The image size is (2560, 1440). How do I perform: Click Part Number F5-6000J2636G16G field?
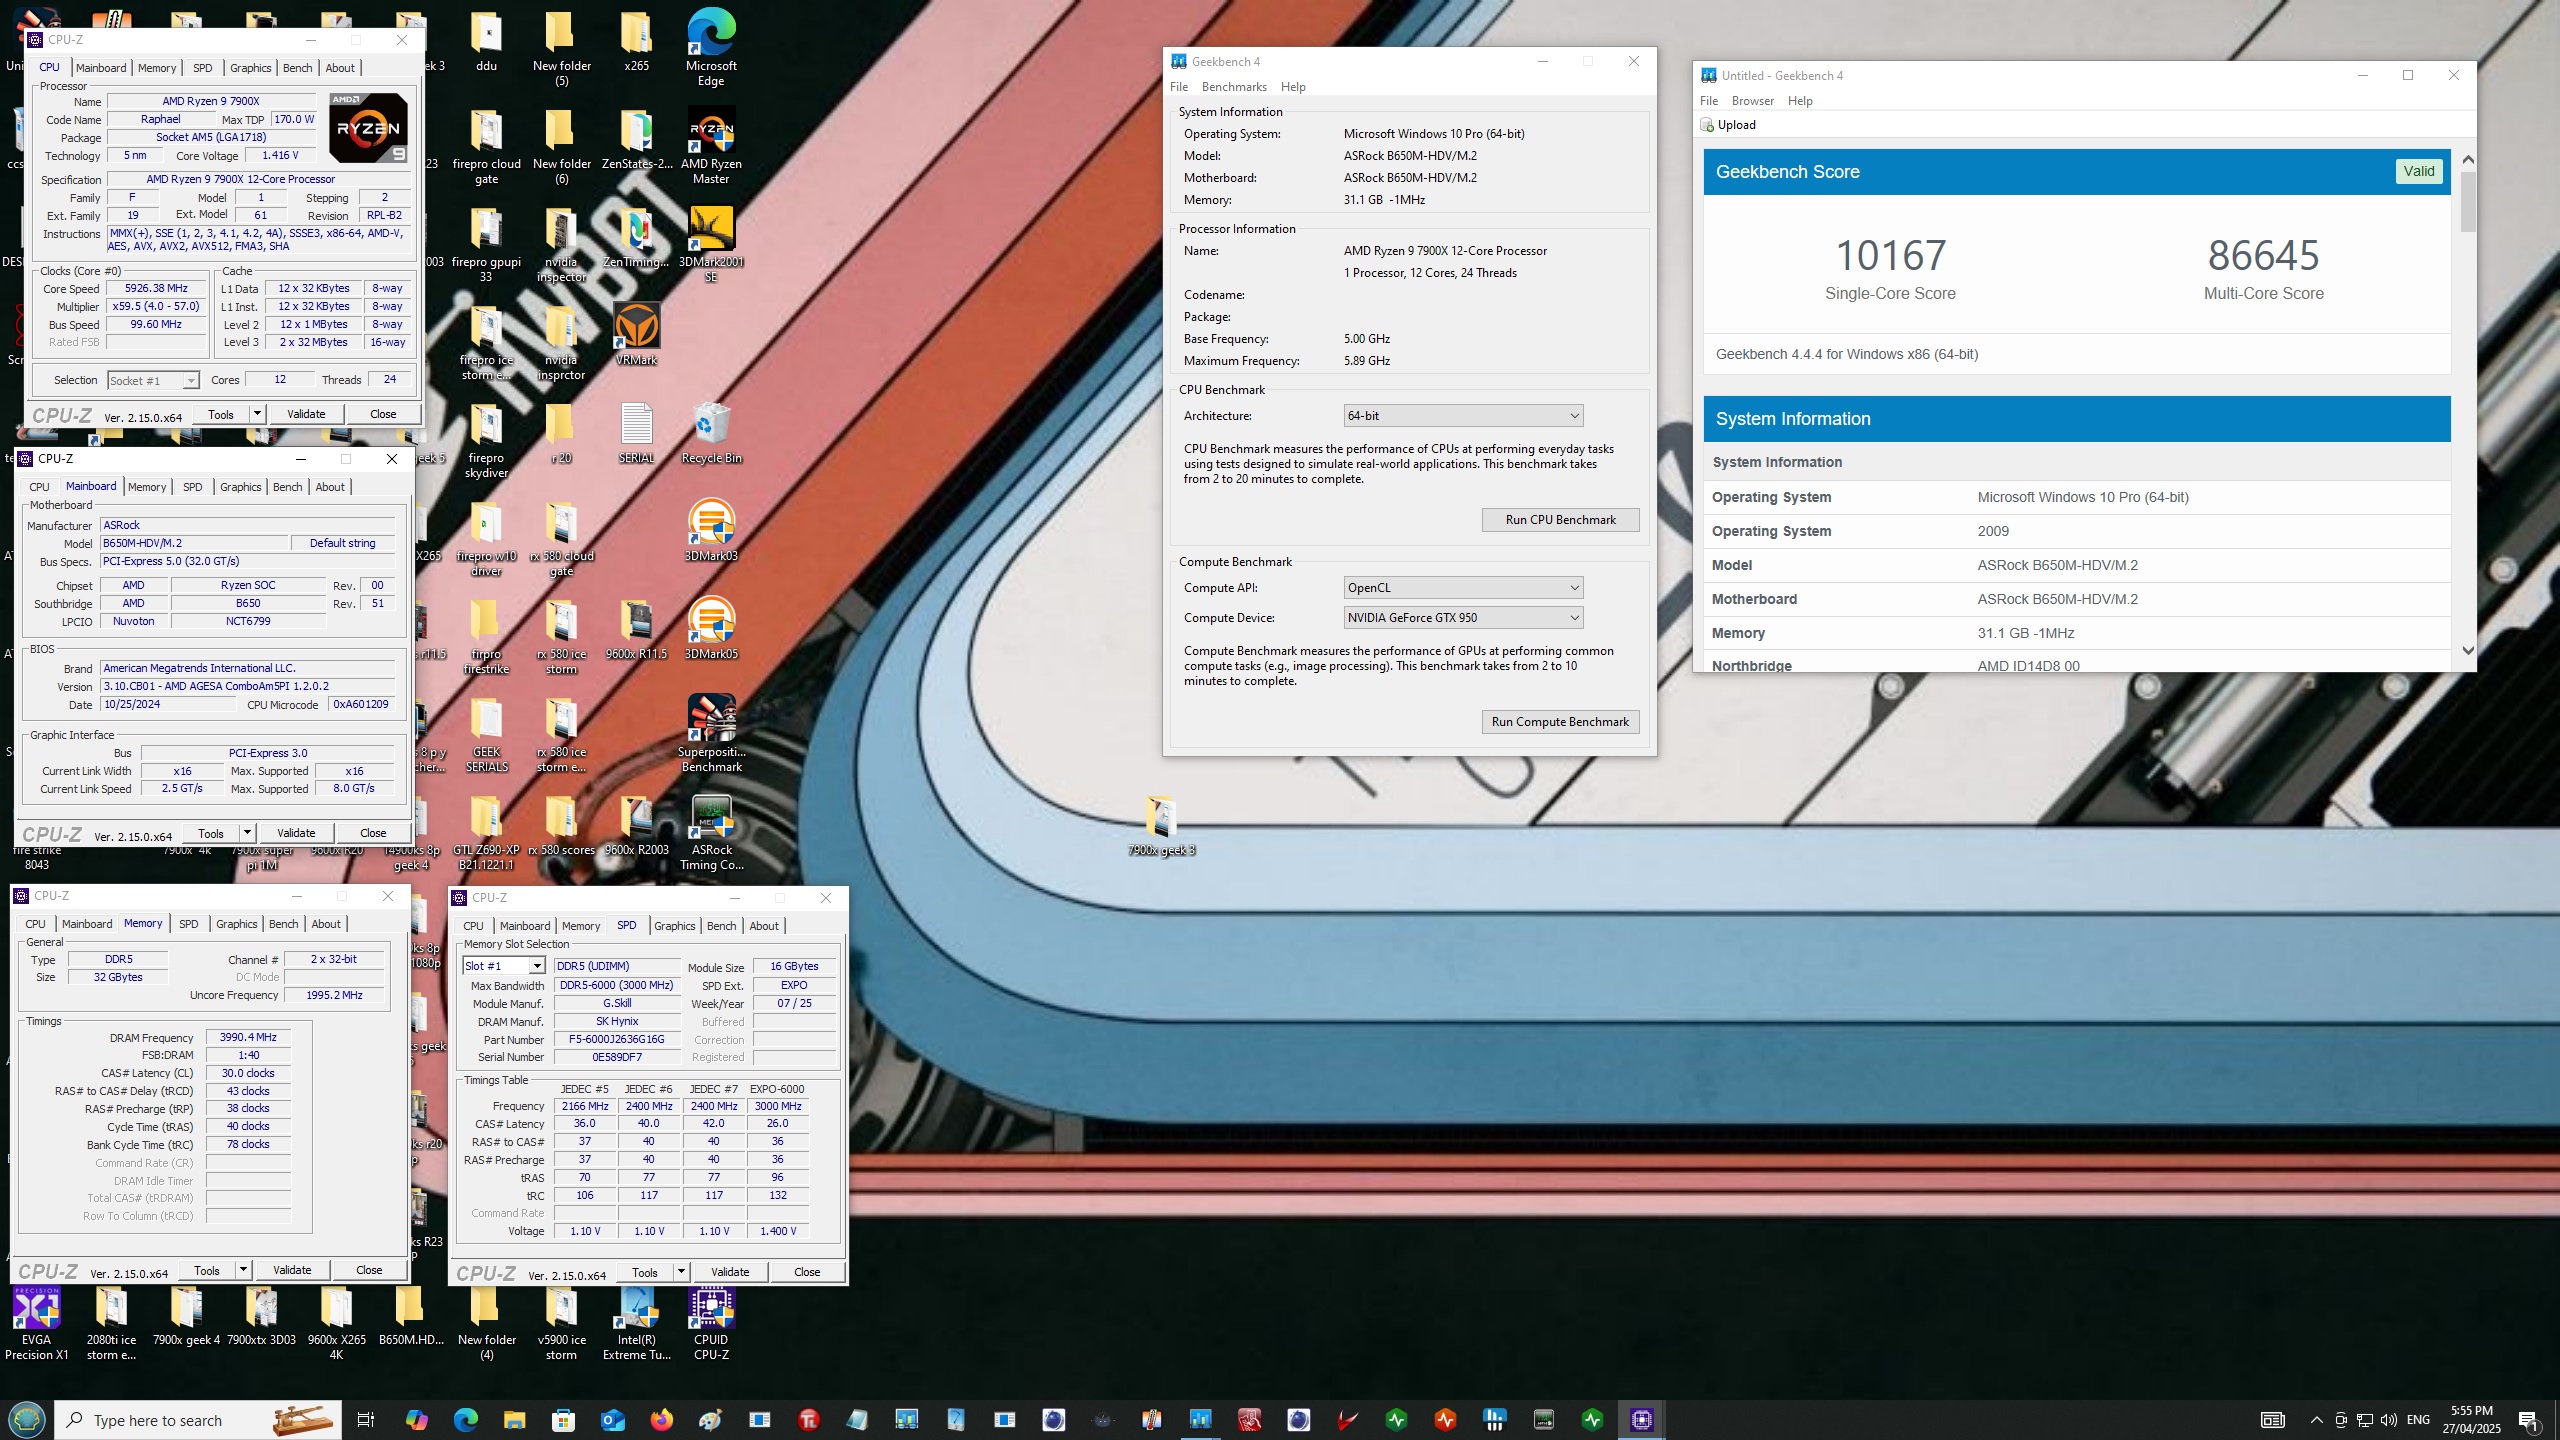click(617, 1040)
